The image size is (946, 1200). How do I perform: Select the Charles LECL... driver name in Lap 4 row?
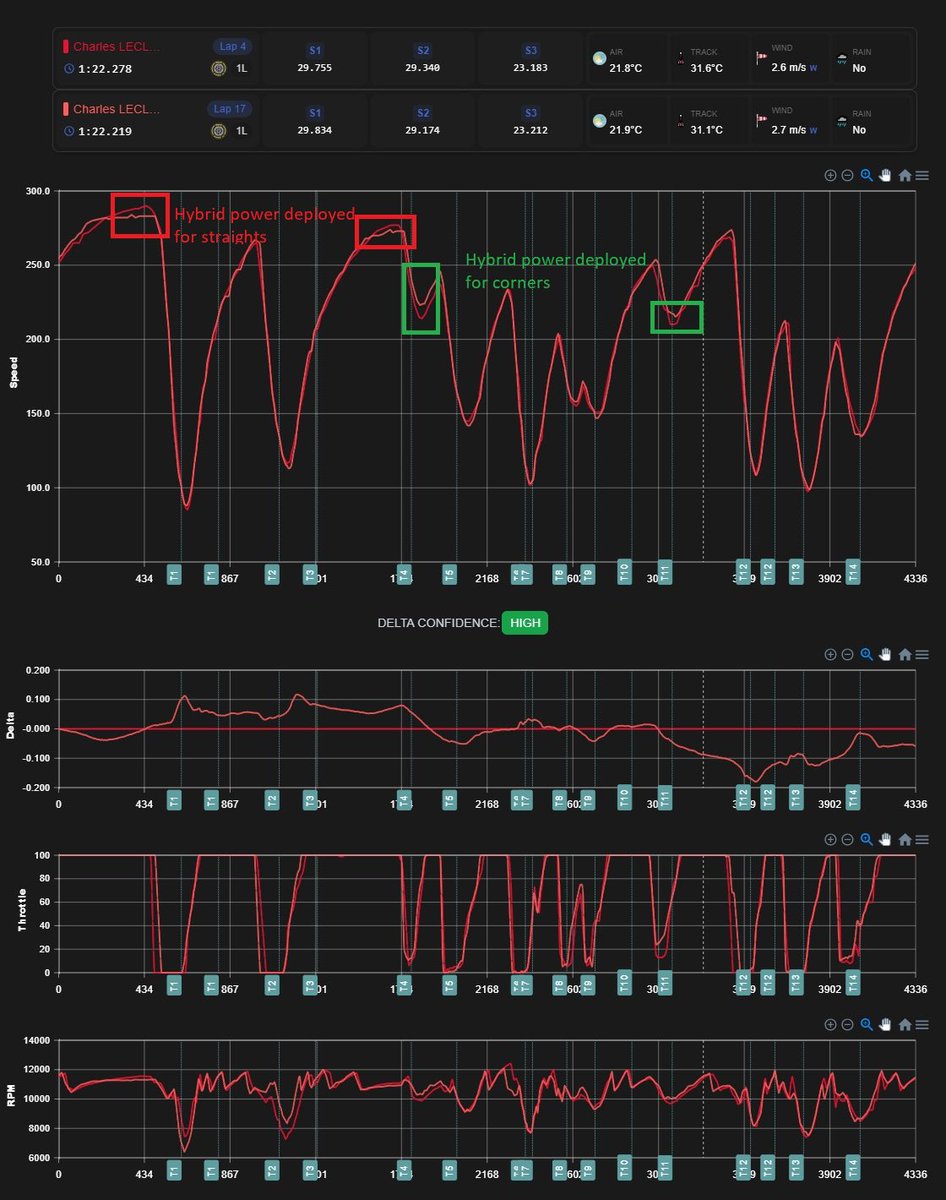coord(116,47)
